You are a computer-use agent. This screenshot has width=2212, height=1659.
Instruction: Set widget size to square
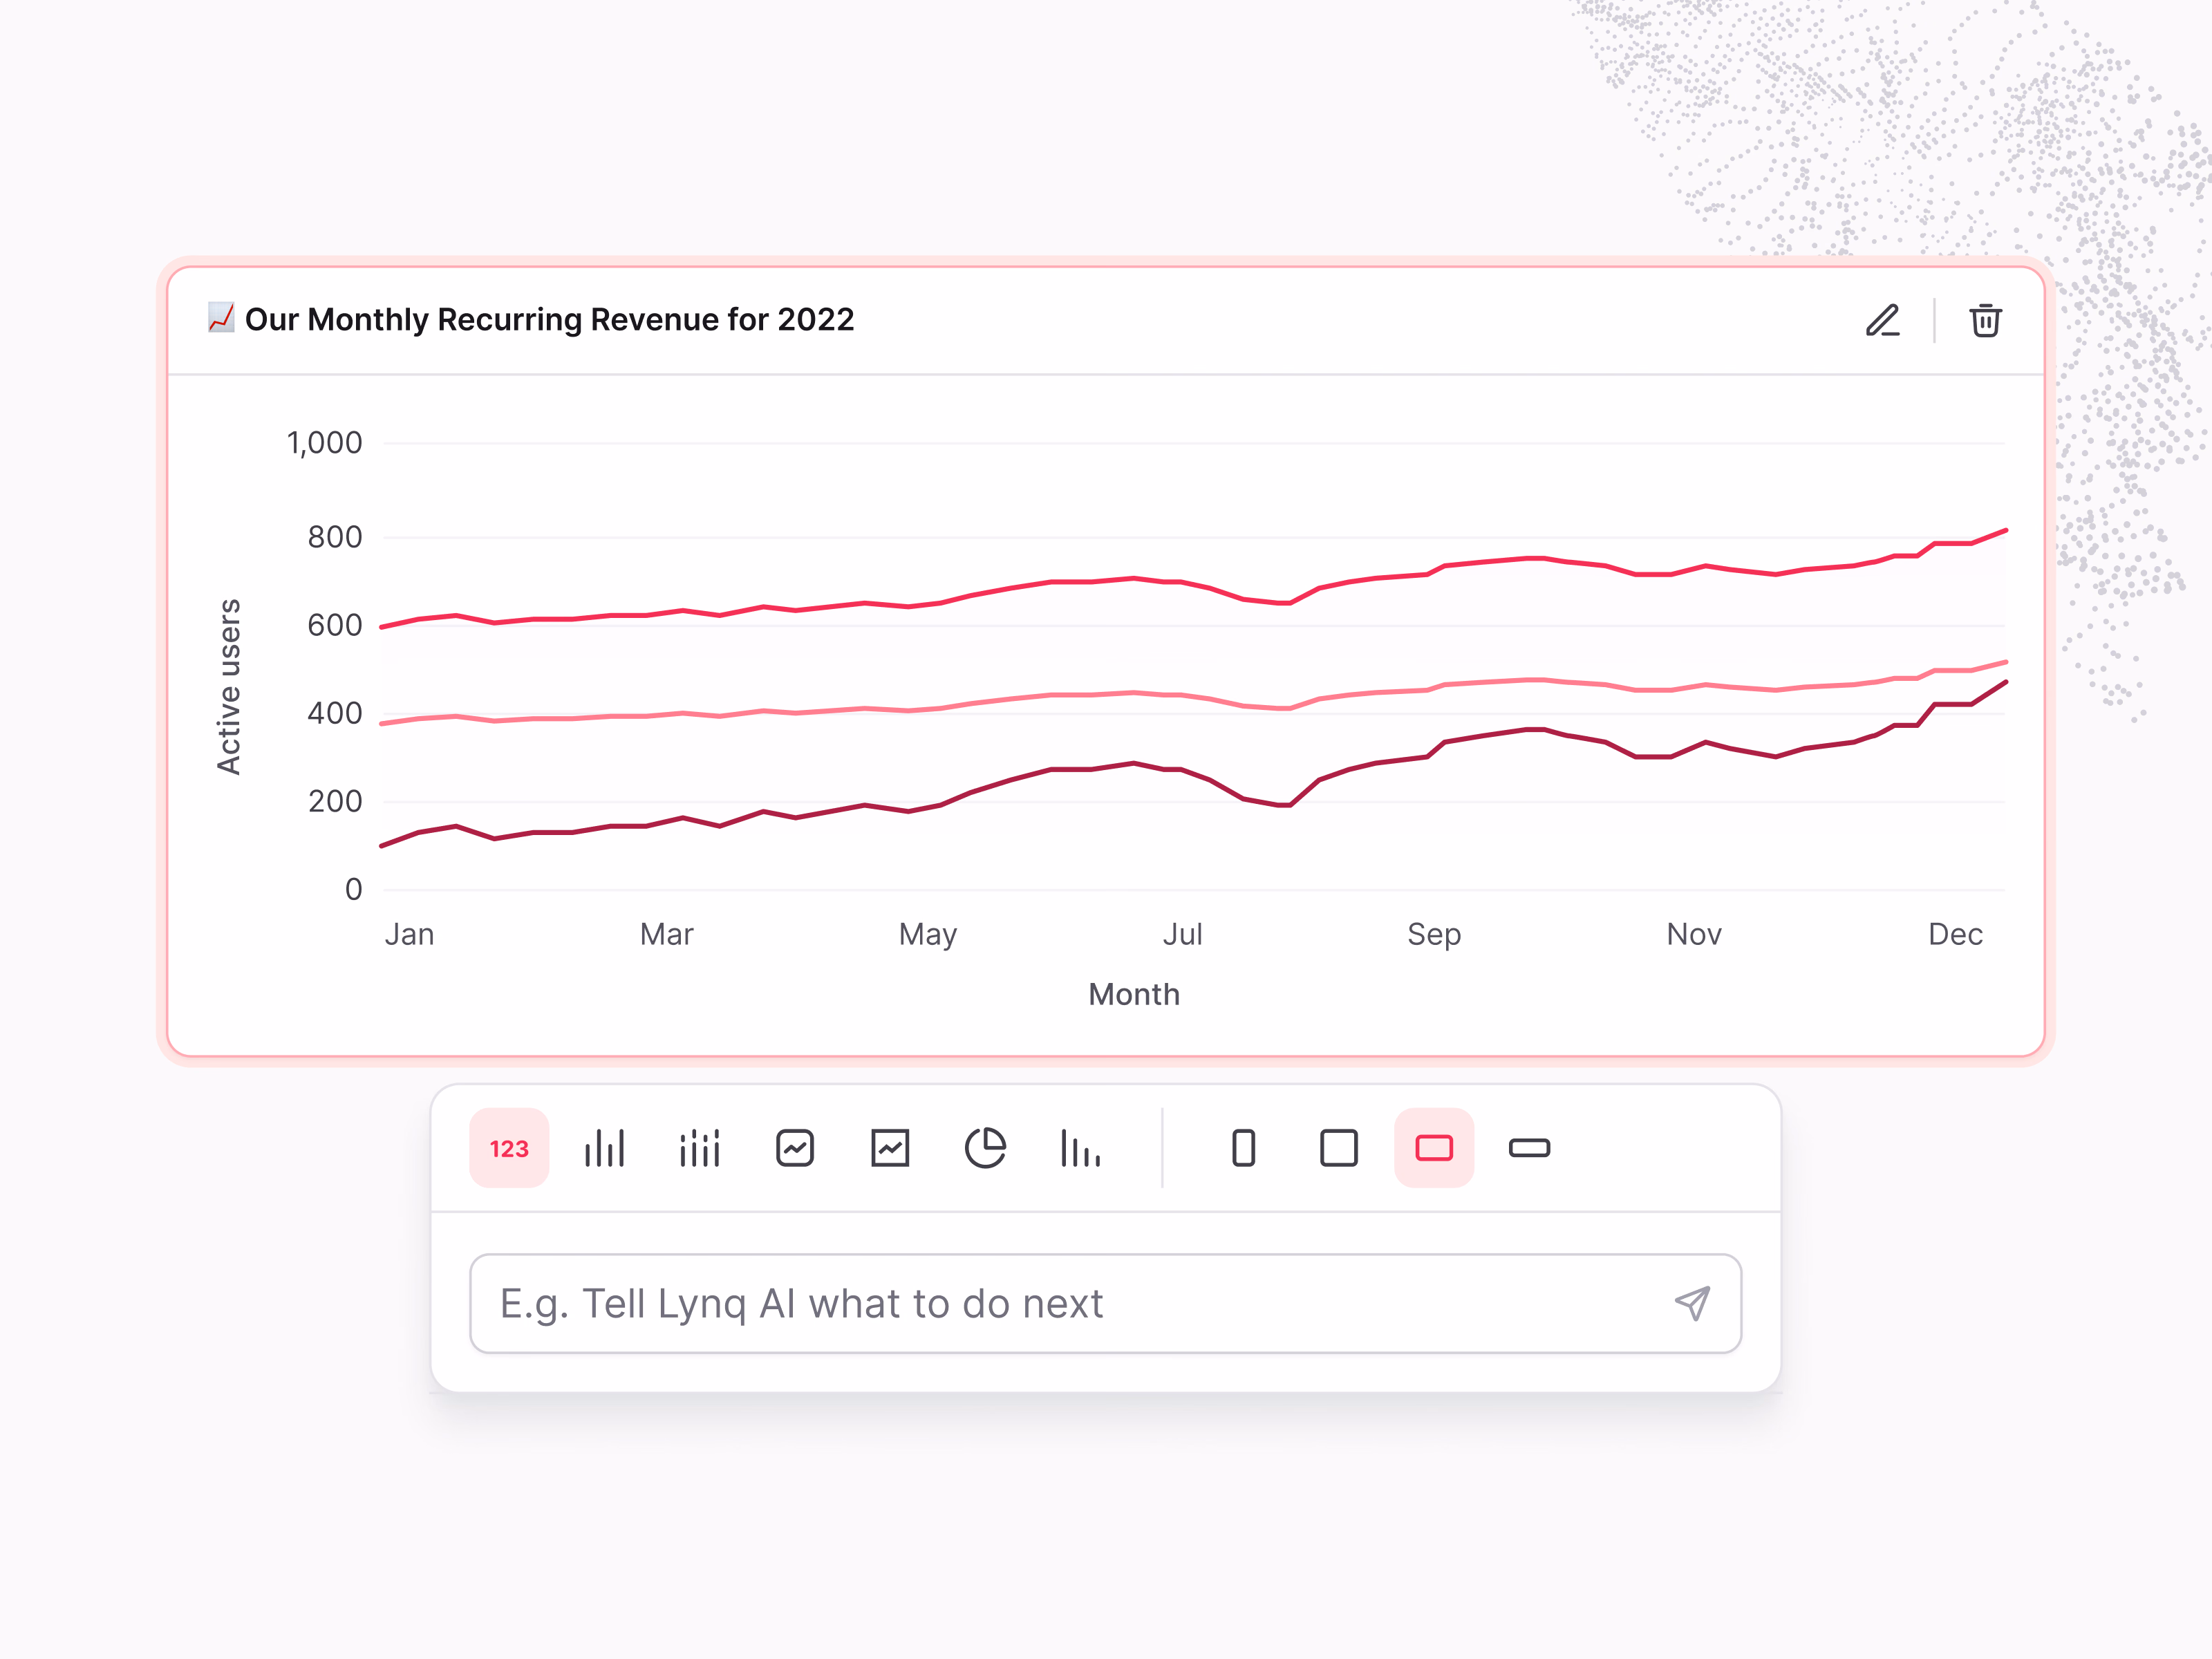pyautogui.click(x=1339, y=1148)
